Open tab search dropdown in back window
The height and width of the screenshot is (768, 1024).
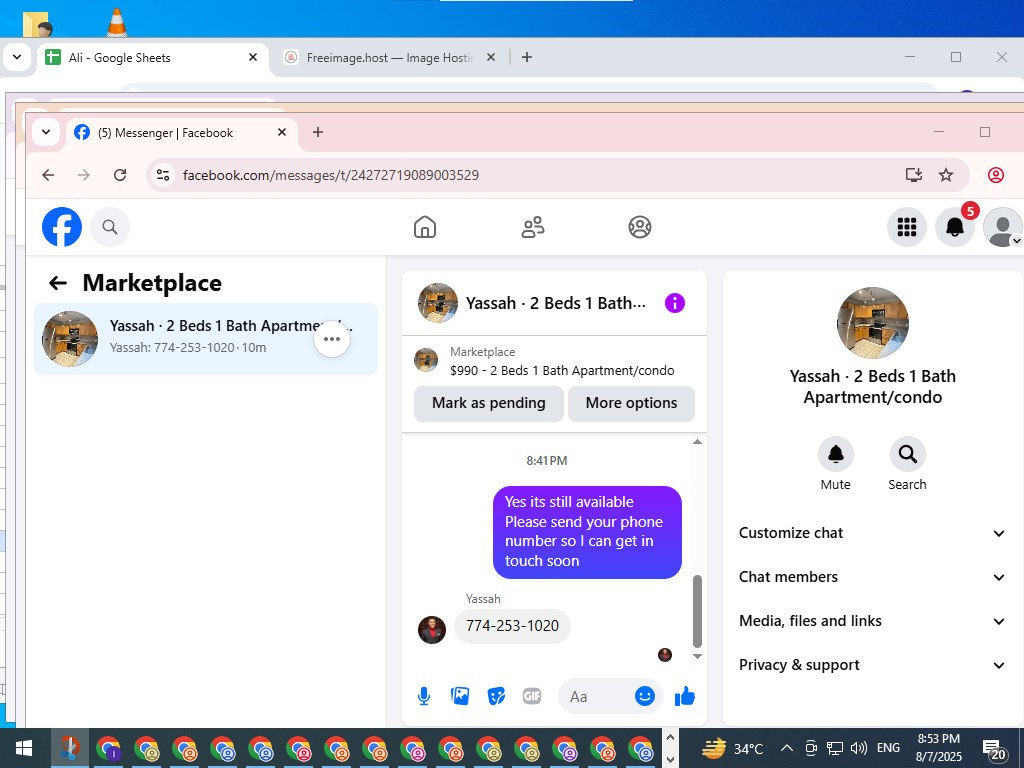pos(17,57)
